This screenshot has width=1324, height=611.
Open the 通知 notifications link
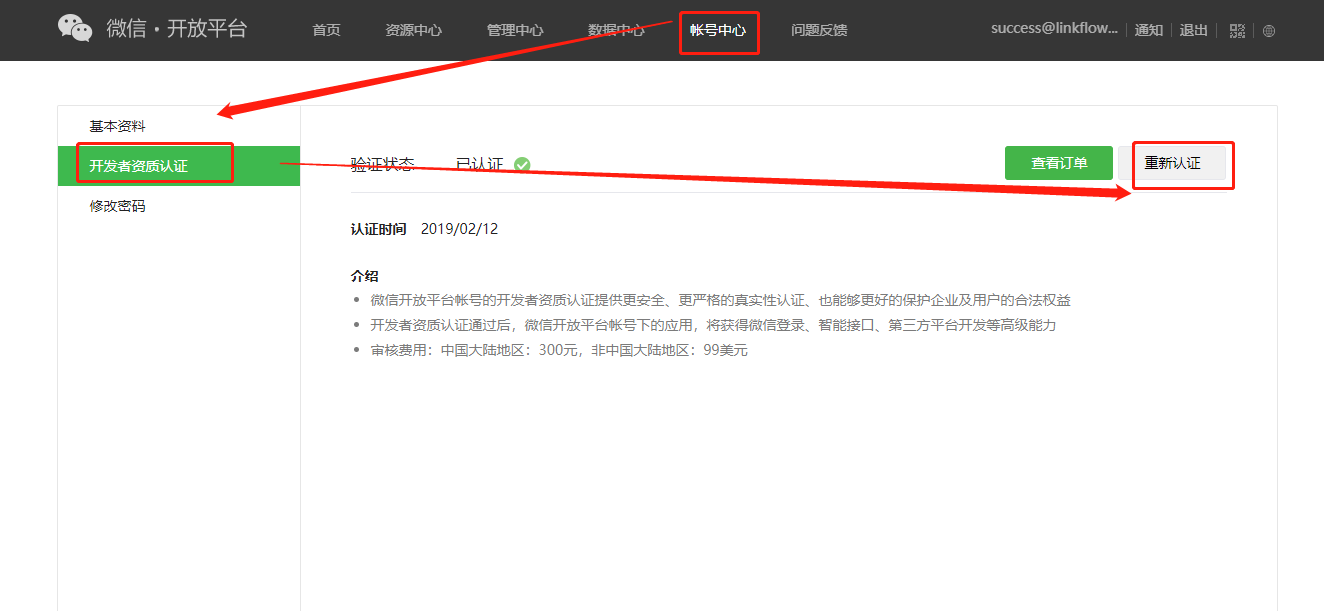tap(1149, 30)
